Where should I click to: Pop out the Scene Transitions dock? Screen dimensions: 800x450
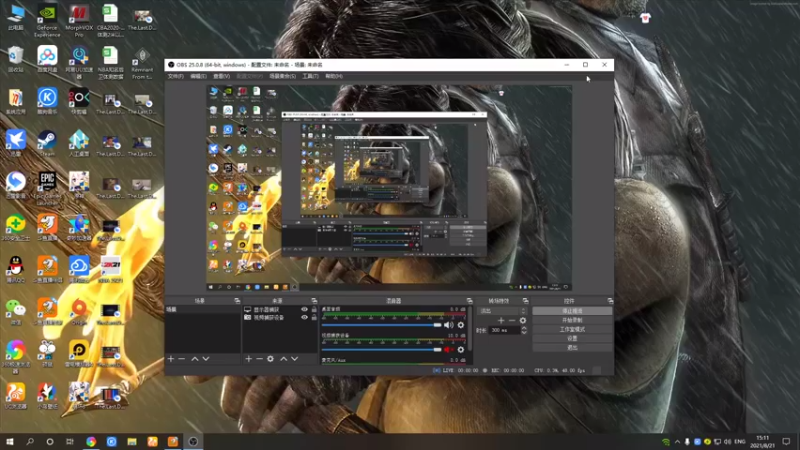point(526,301)
